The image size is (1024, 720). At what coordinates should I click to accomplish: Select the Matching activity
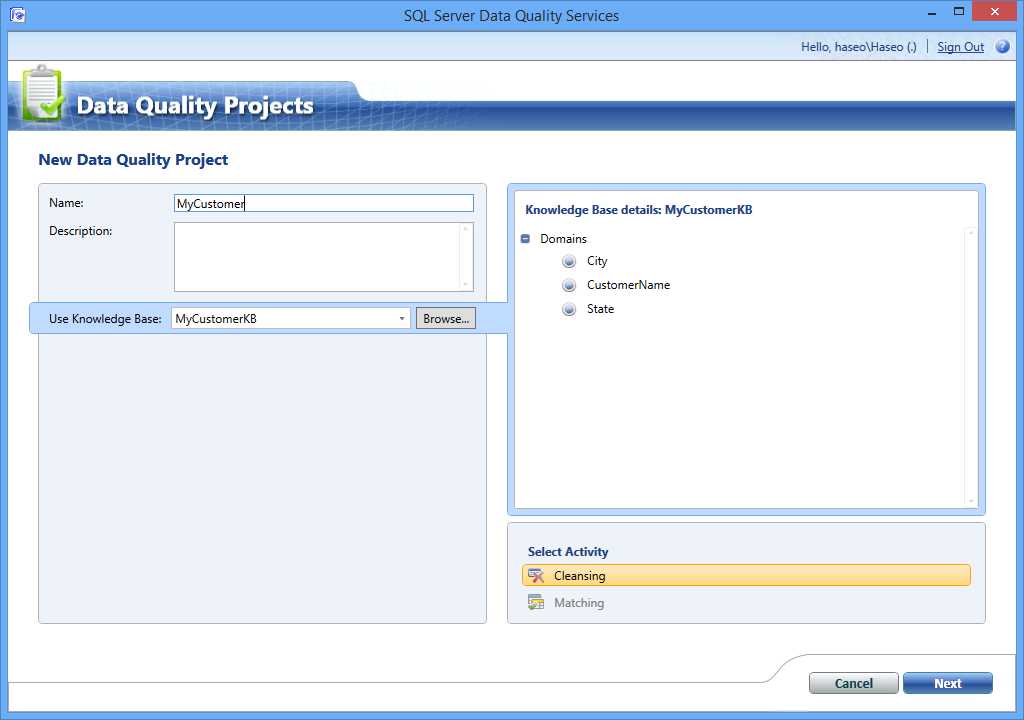pos(746,602)
